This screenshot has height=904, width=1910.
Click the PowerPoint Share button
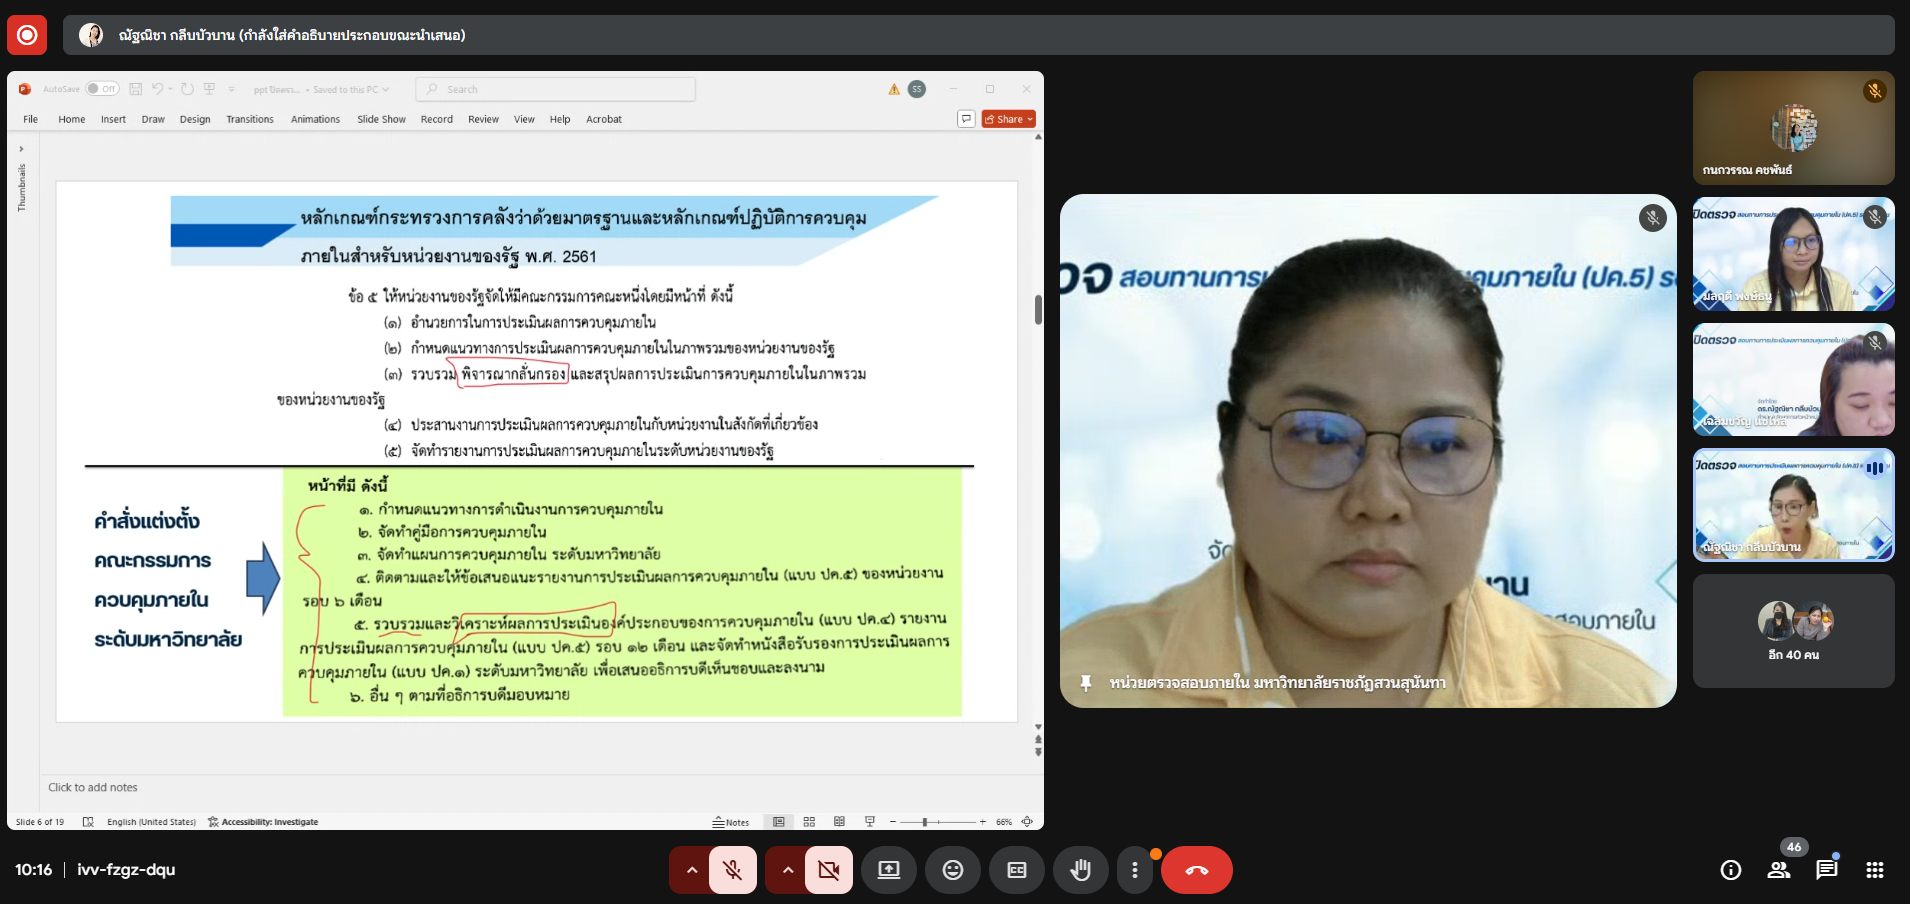1008,119
